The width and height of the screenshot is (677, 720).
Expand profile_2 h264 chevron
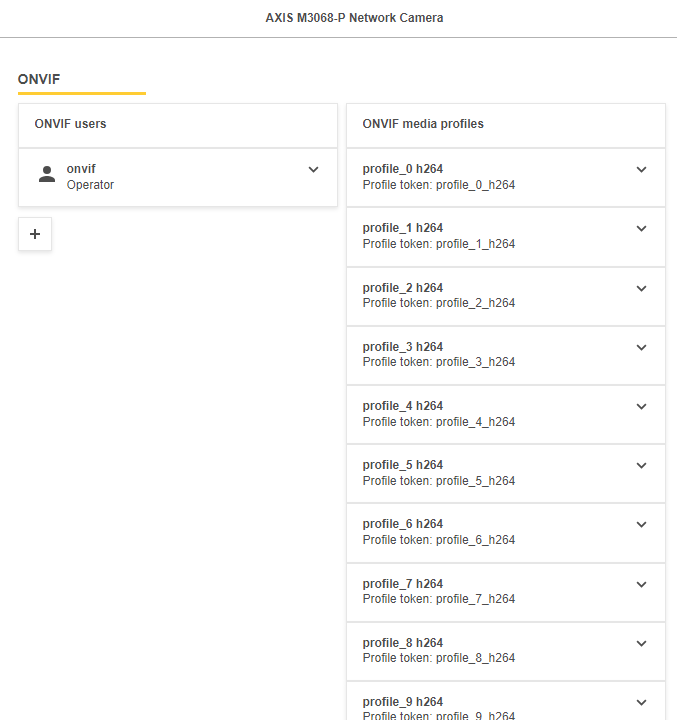click(x=641, y=288)
